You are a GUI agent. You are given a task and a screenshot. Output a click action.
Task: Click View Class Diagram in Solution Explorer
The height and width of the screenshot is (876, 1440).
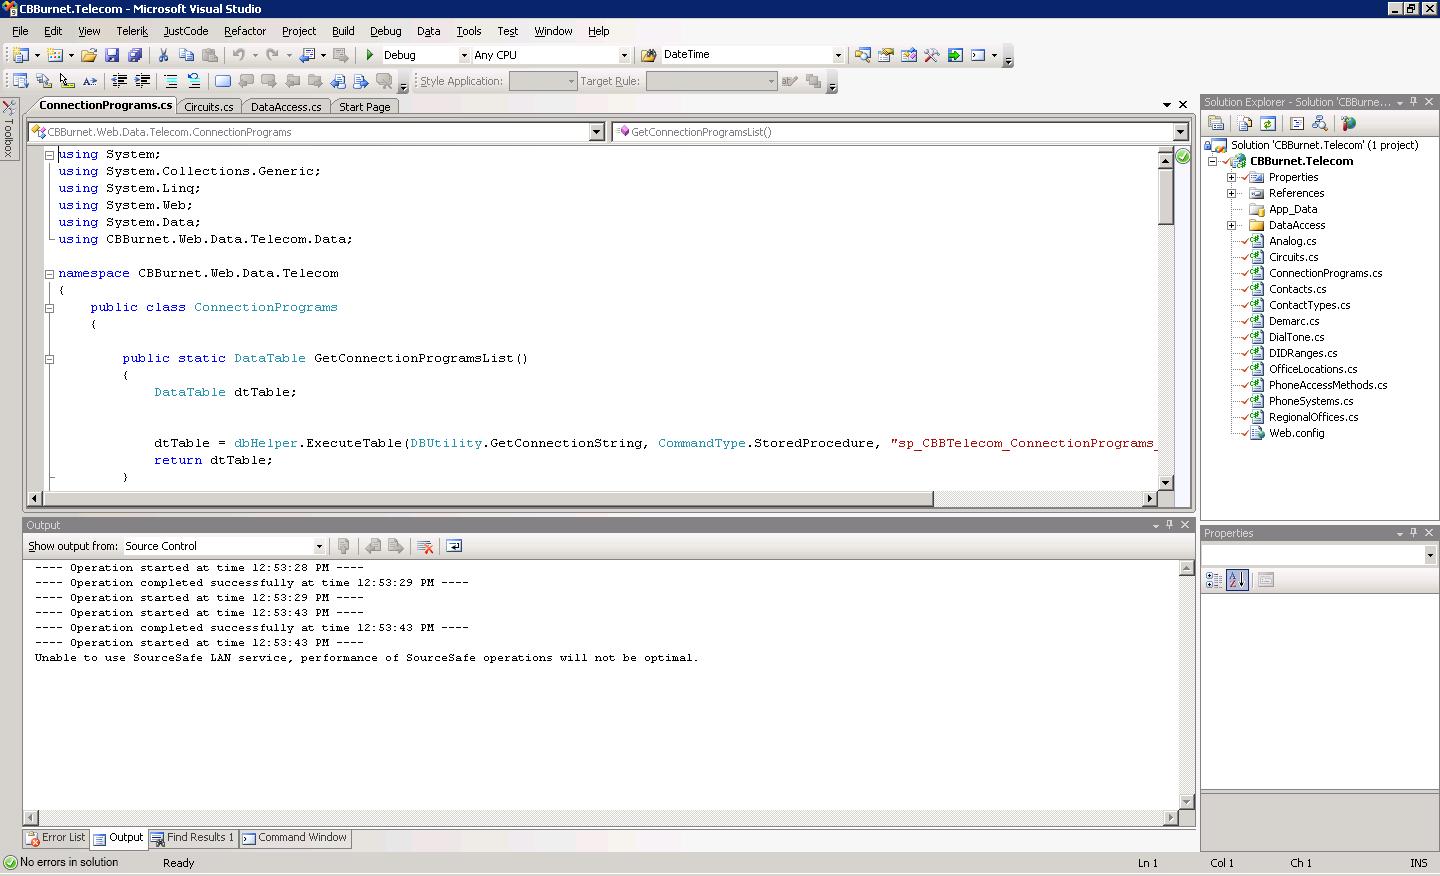coord(1320,123)
